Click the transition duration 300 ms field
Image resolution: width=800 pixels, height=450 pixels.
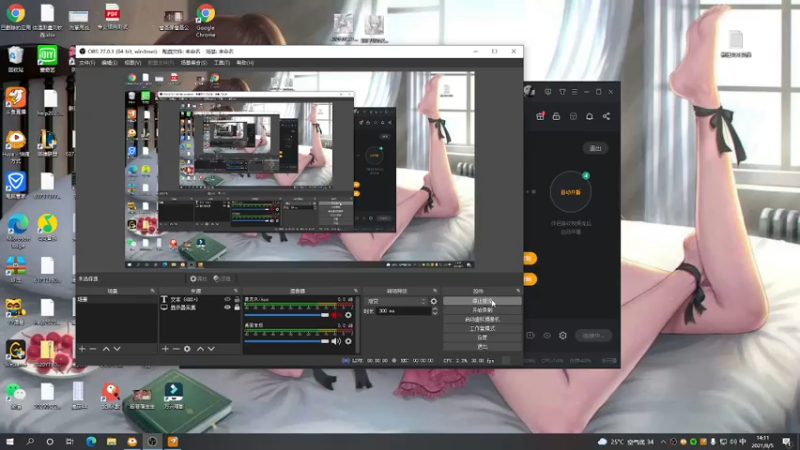coord(404,311)
